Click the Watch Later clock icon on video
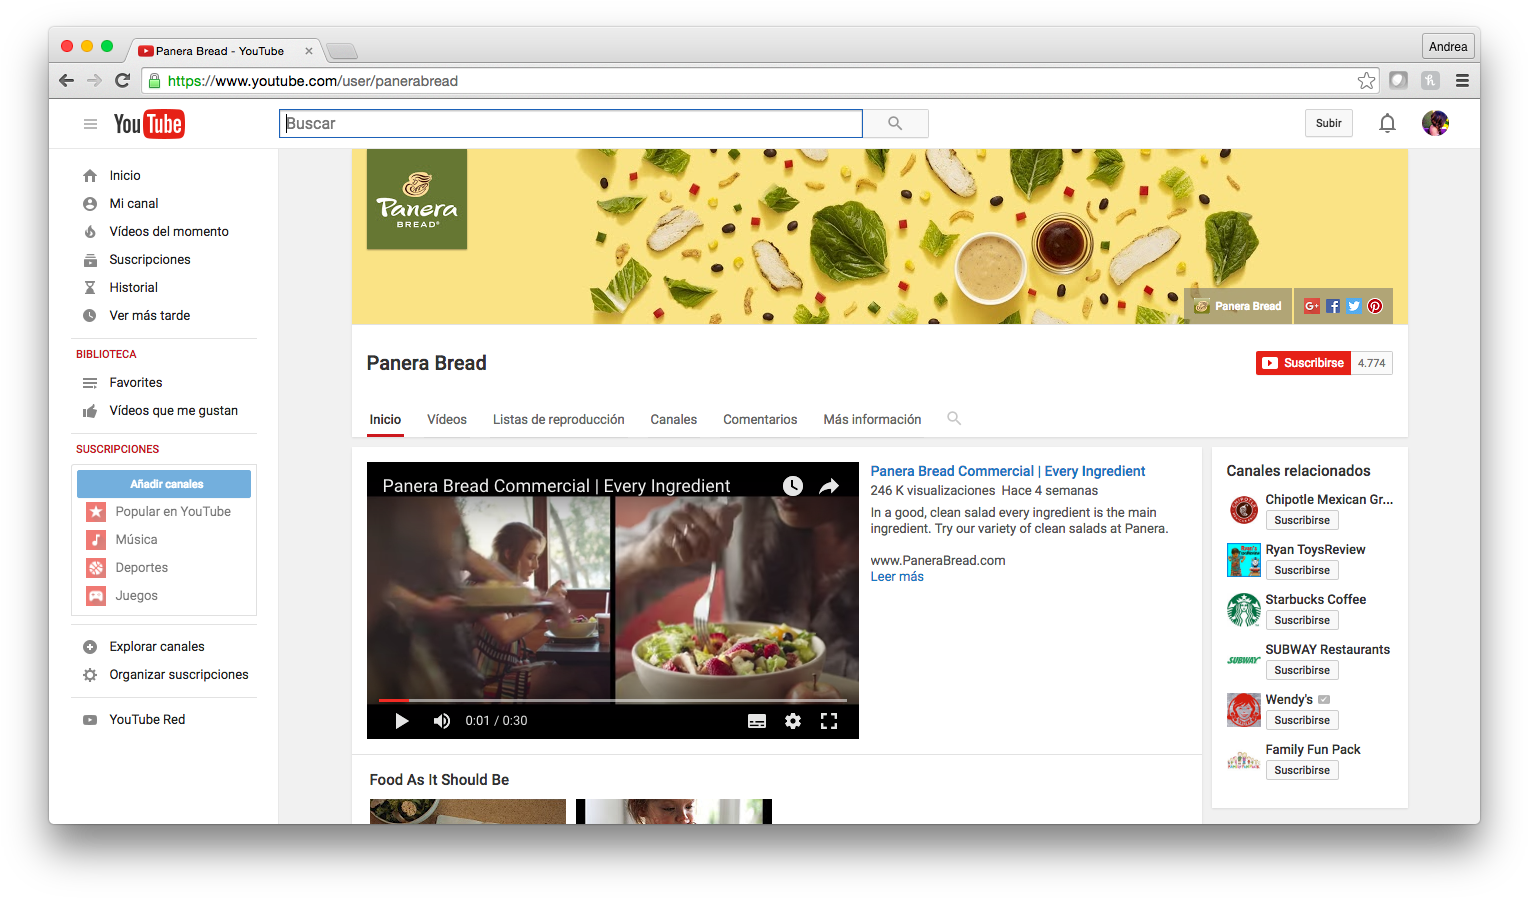Viewport: 1528px width, 898px height. tap(792, 486)
